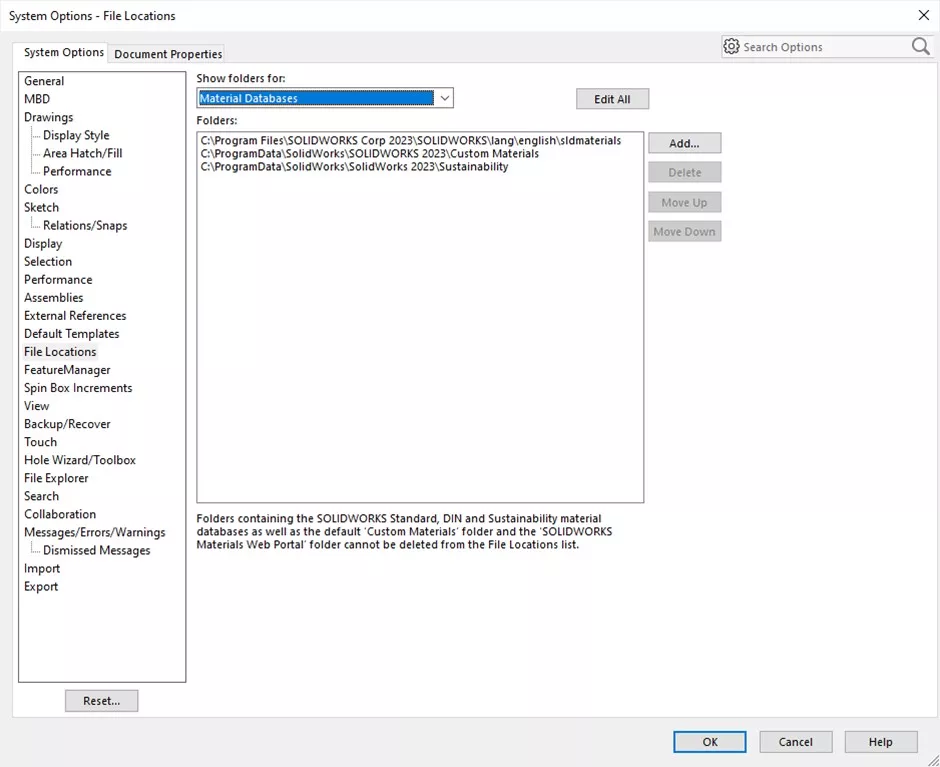Switch to the Document Properties tab
The image size is (940, 767).
click(166, 54)
